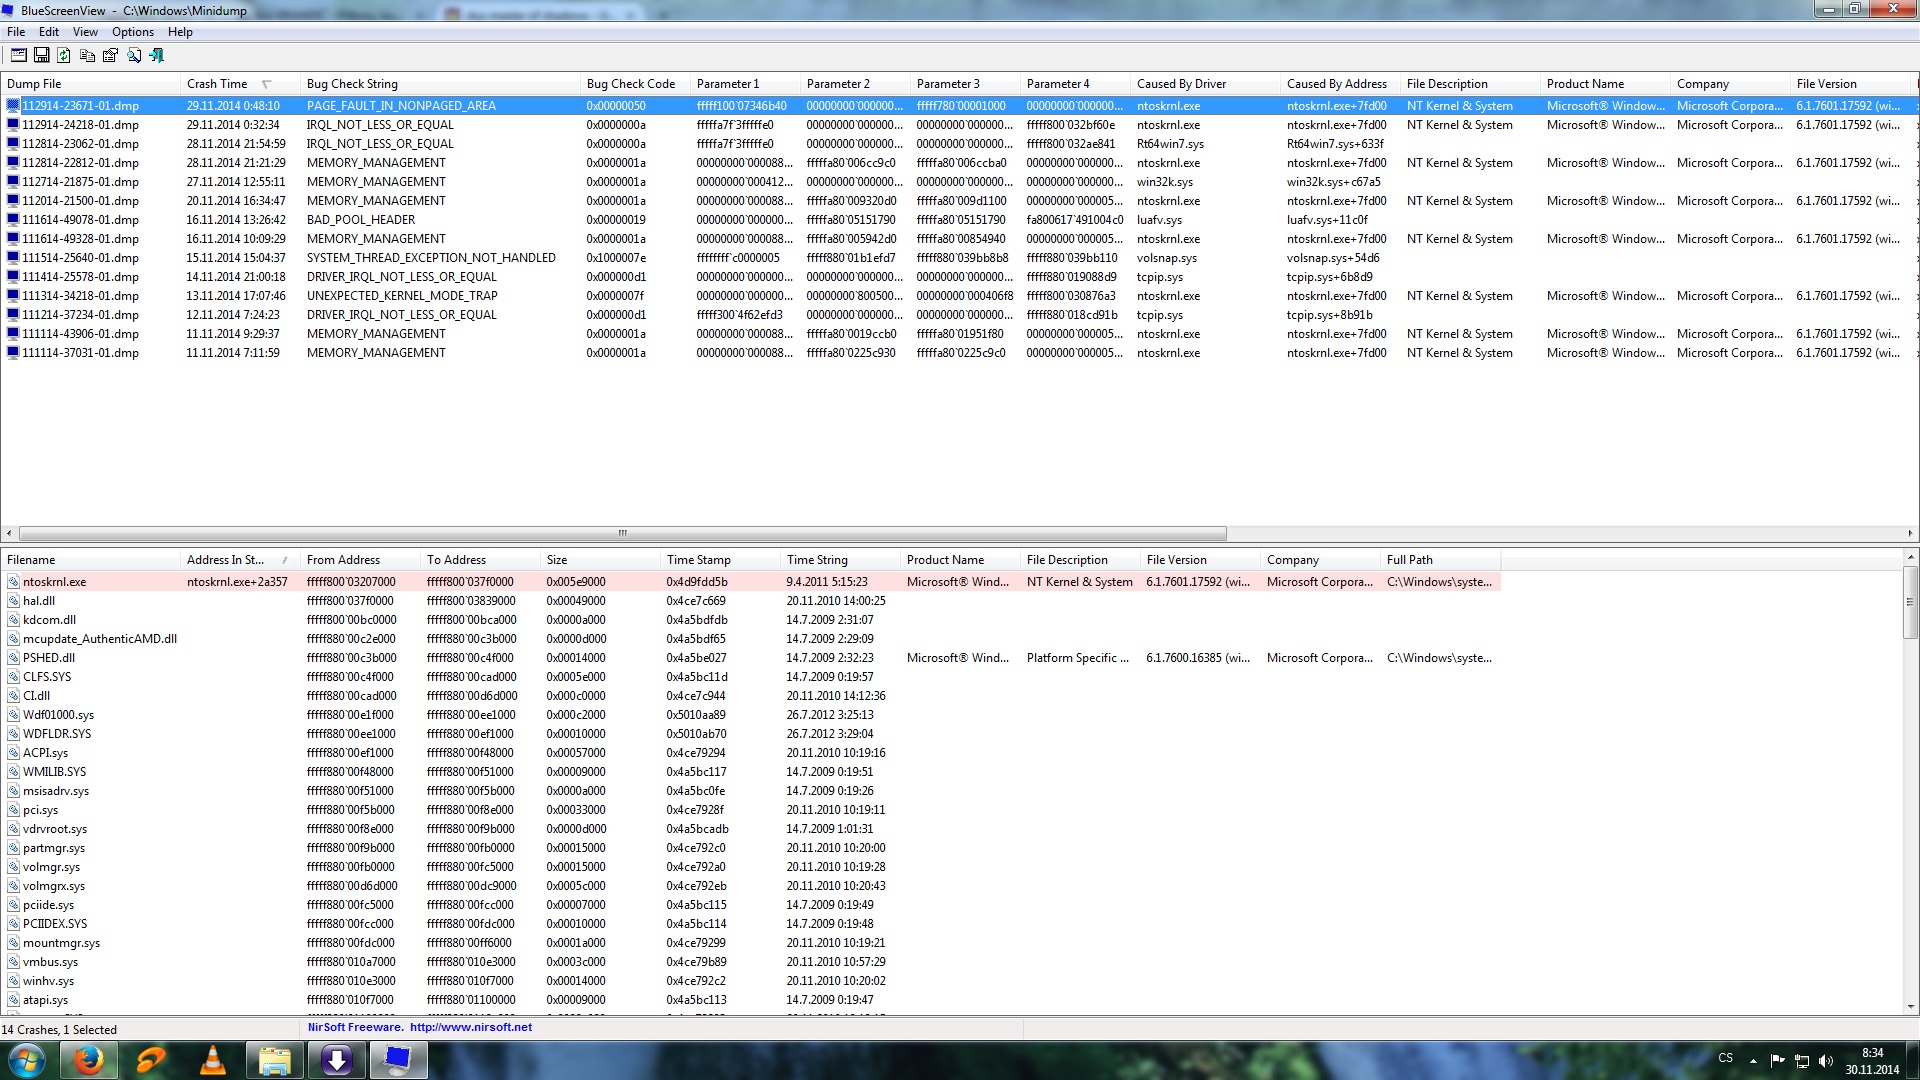This screenshot has width=1920, height=1080.
Task: Click the Properties toolbar icon
Action: click(x=110, y=55)
